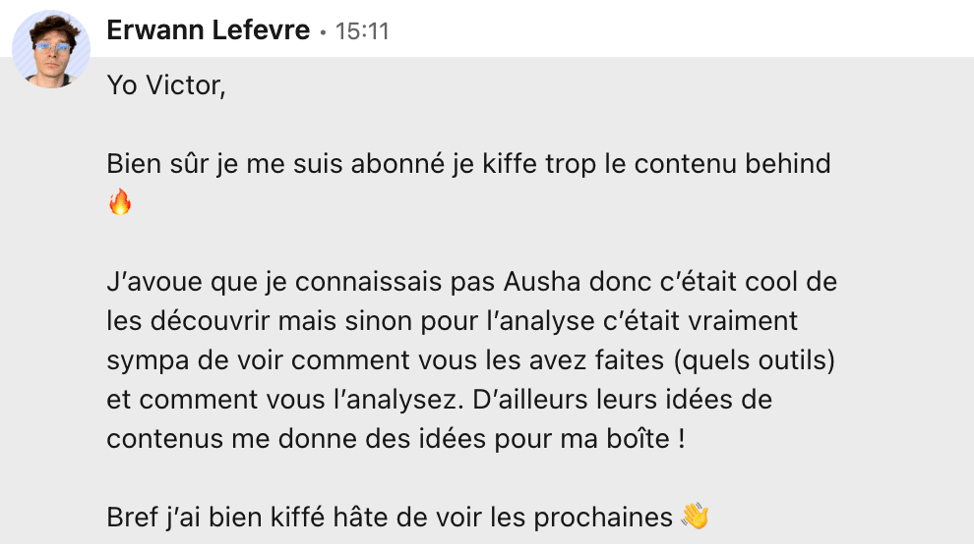This screenshot has width=974, height=548.
Task: Click the "Yo Victor," greeting line
Action: point(166,86)
